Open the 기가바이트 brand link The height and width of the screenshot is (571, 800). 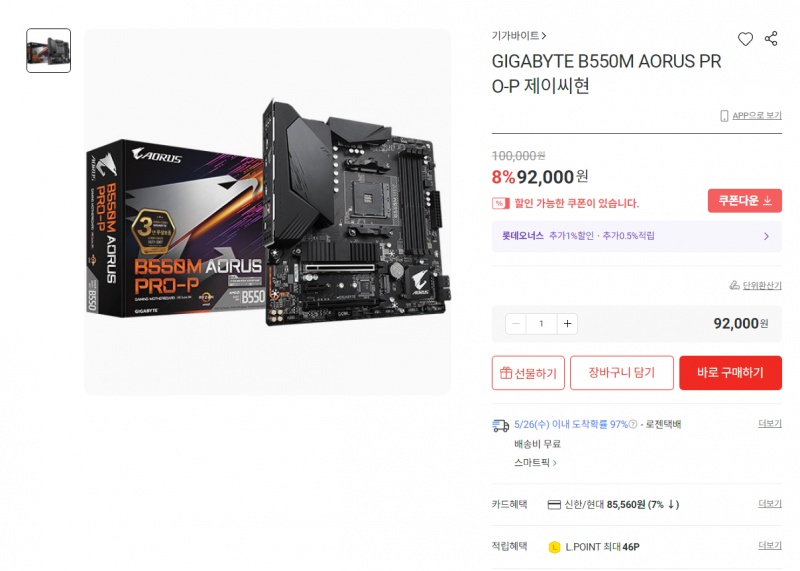[518, 36]
